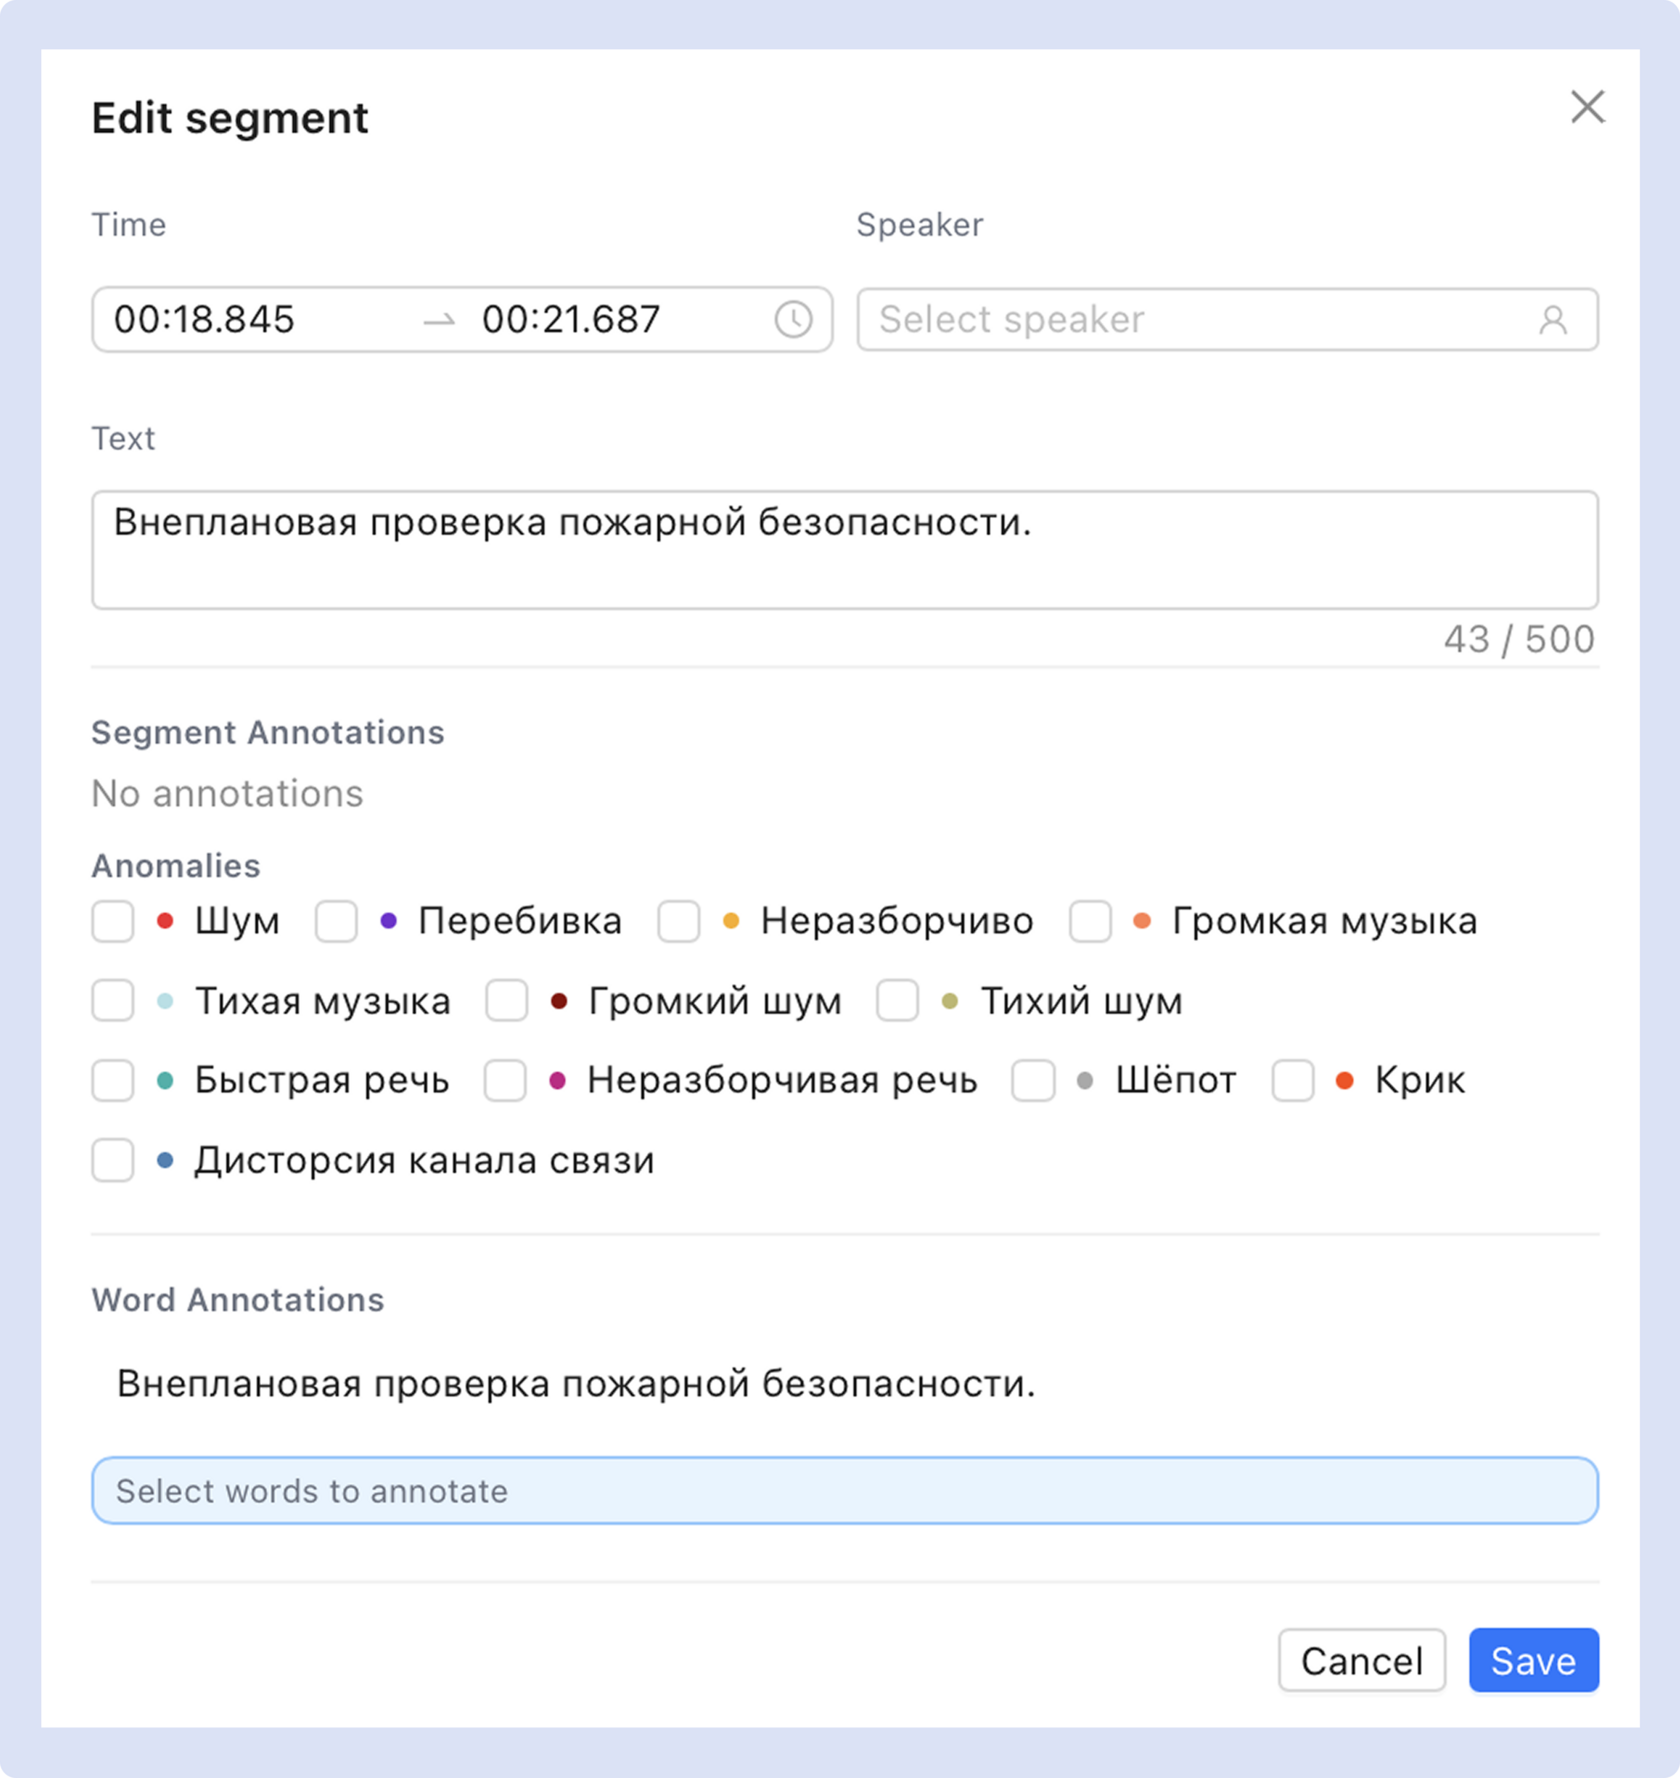Viewport: 1680px width, 1778px height.
Task: Click the start time 00:18.845
Action: point(205,320)
